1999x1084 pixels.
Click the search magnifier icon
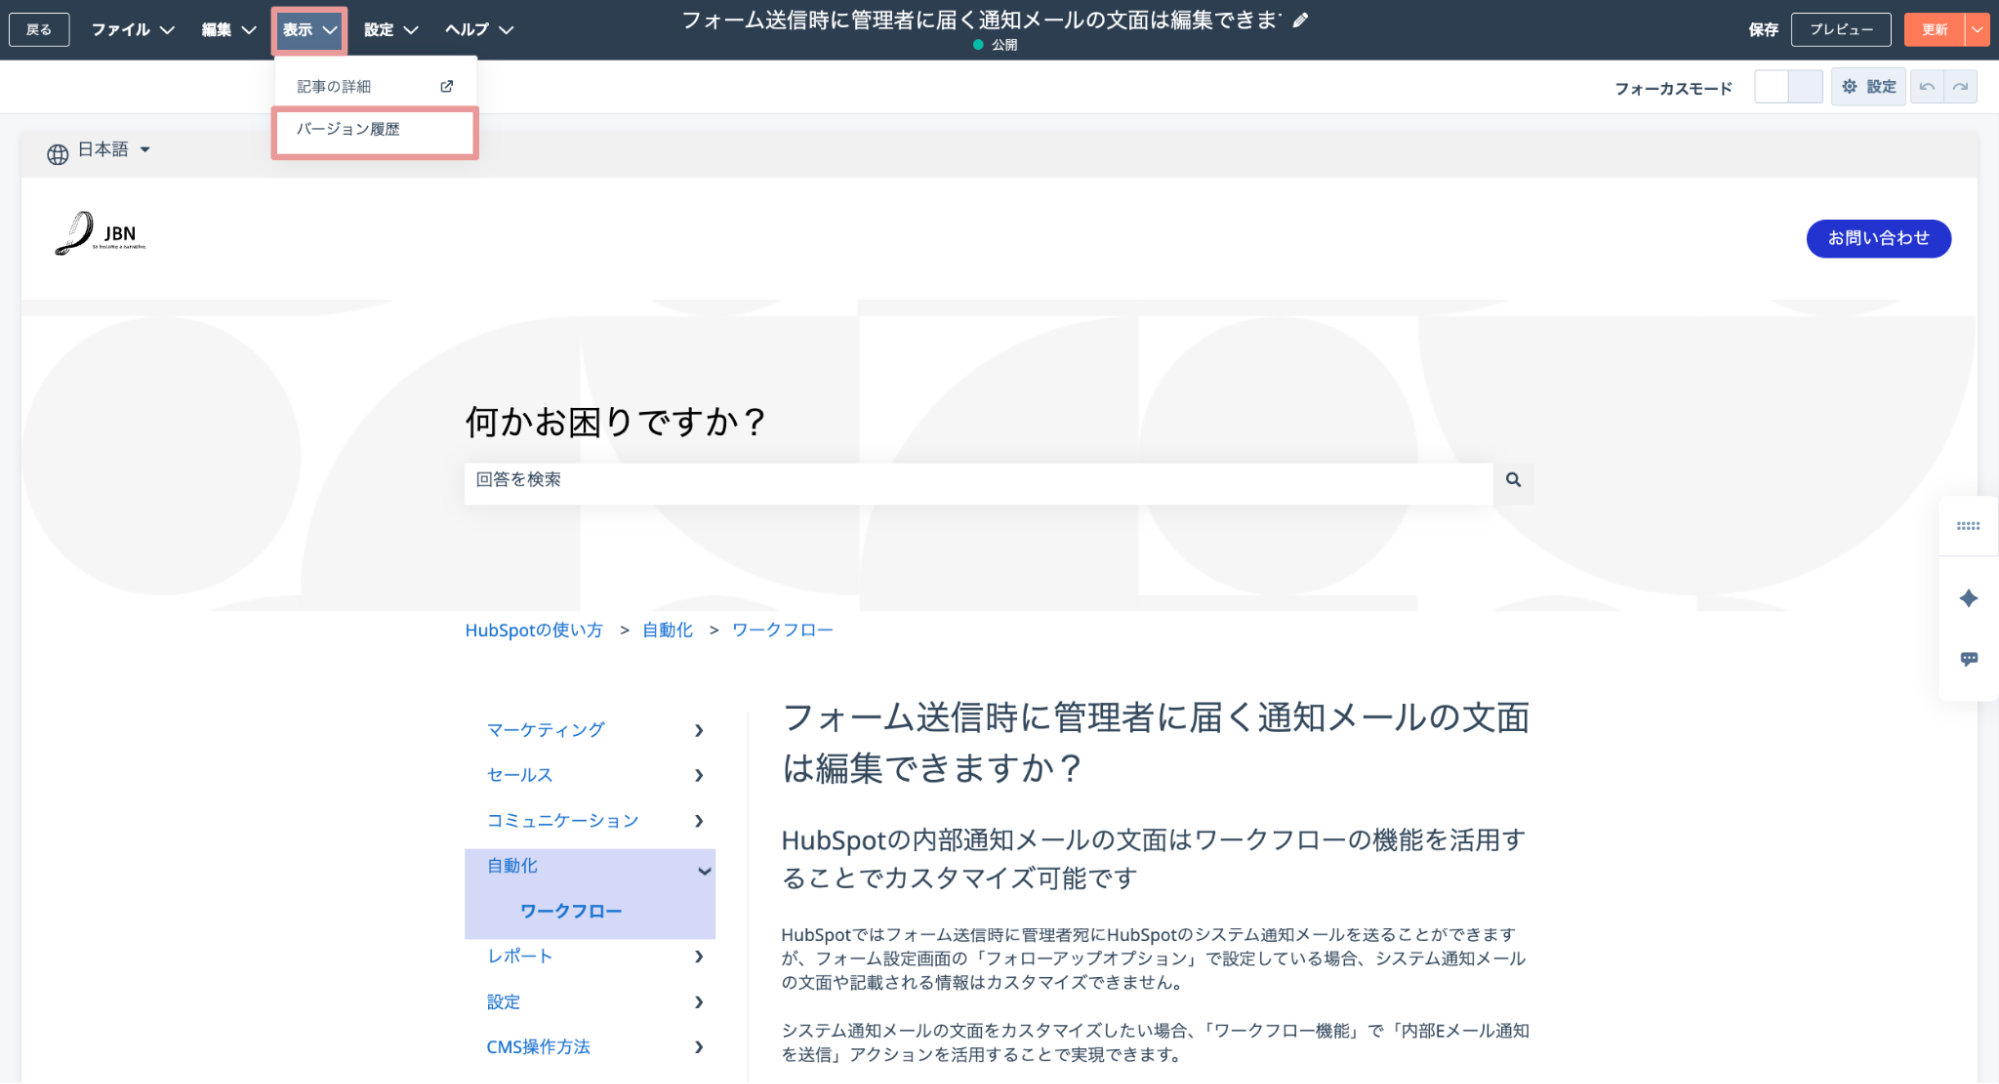point(1513,480)
